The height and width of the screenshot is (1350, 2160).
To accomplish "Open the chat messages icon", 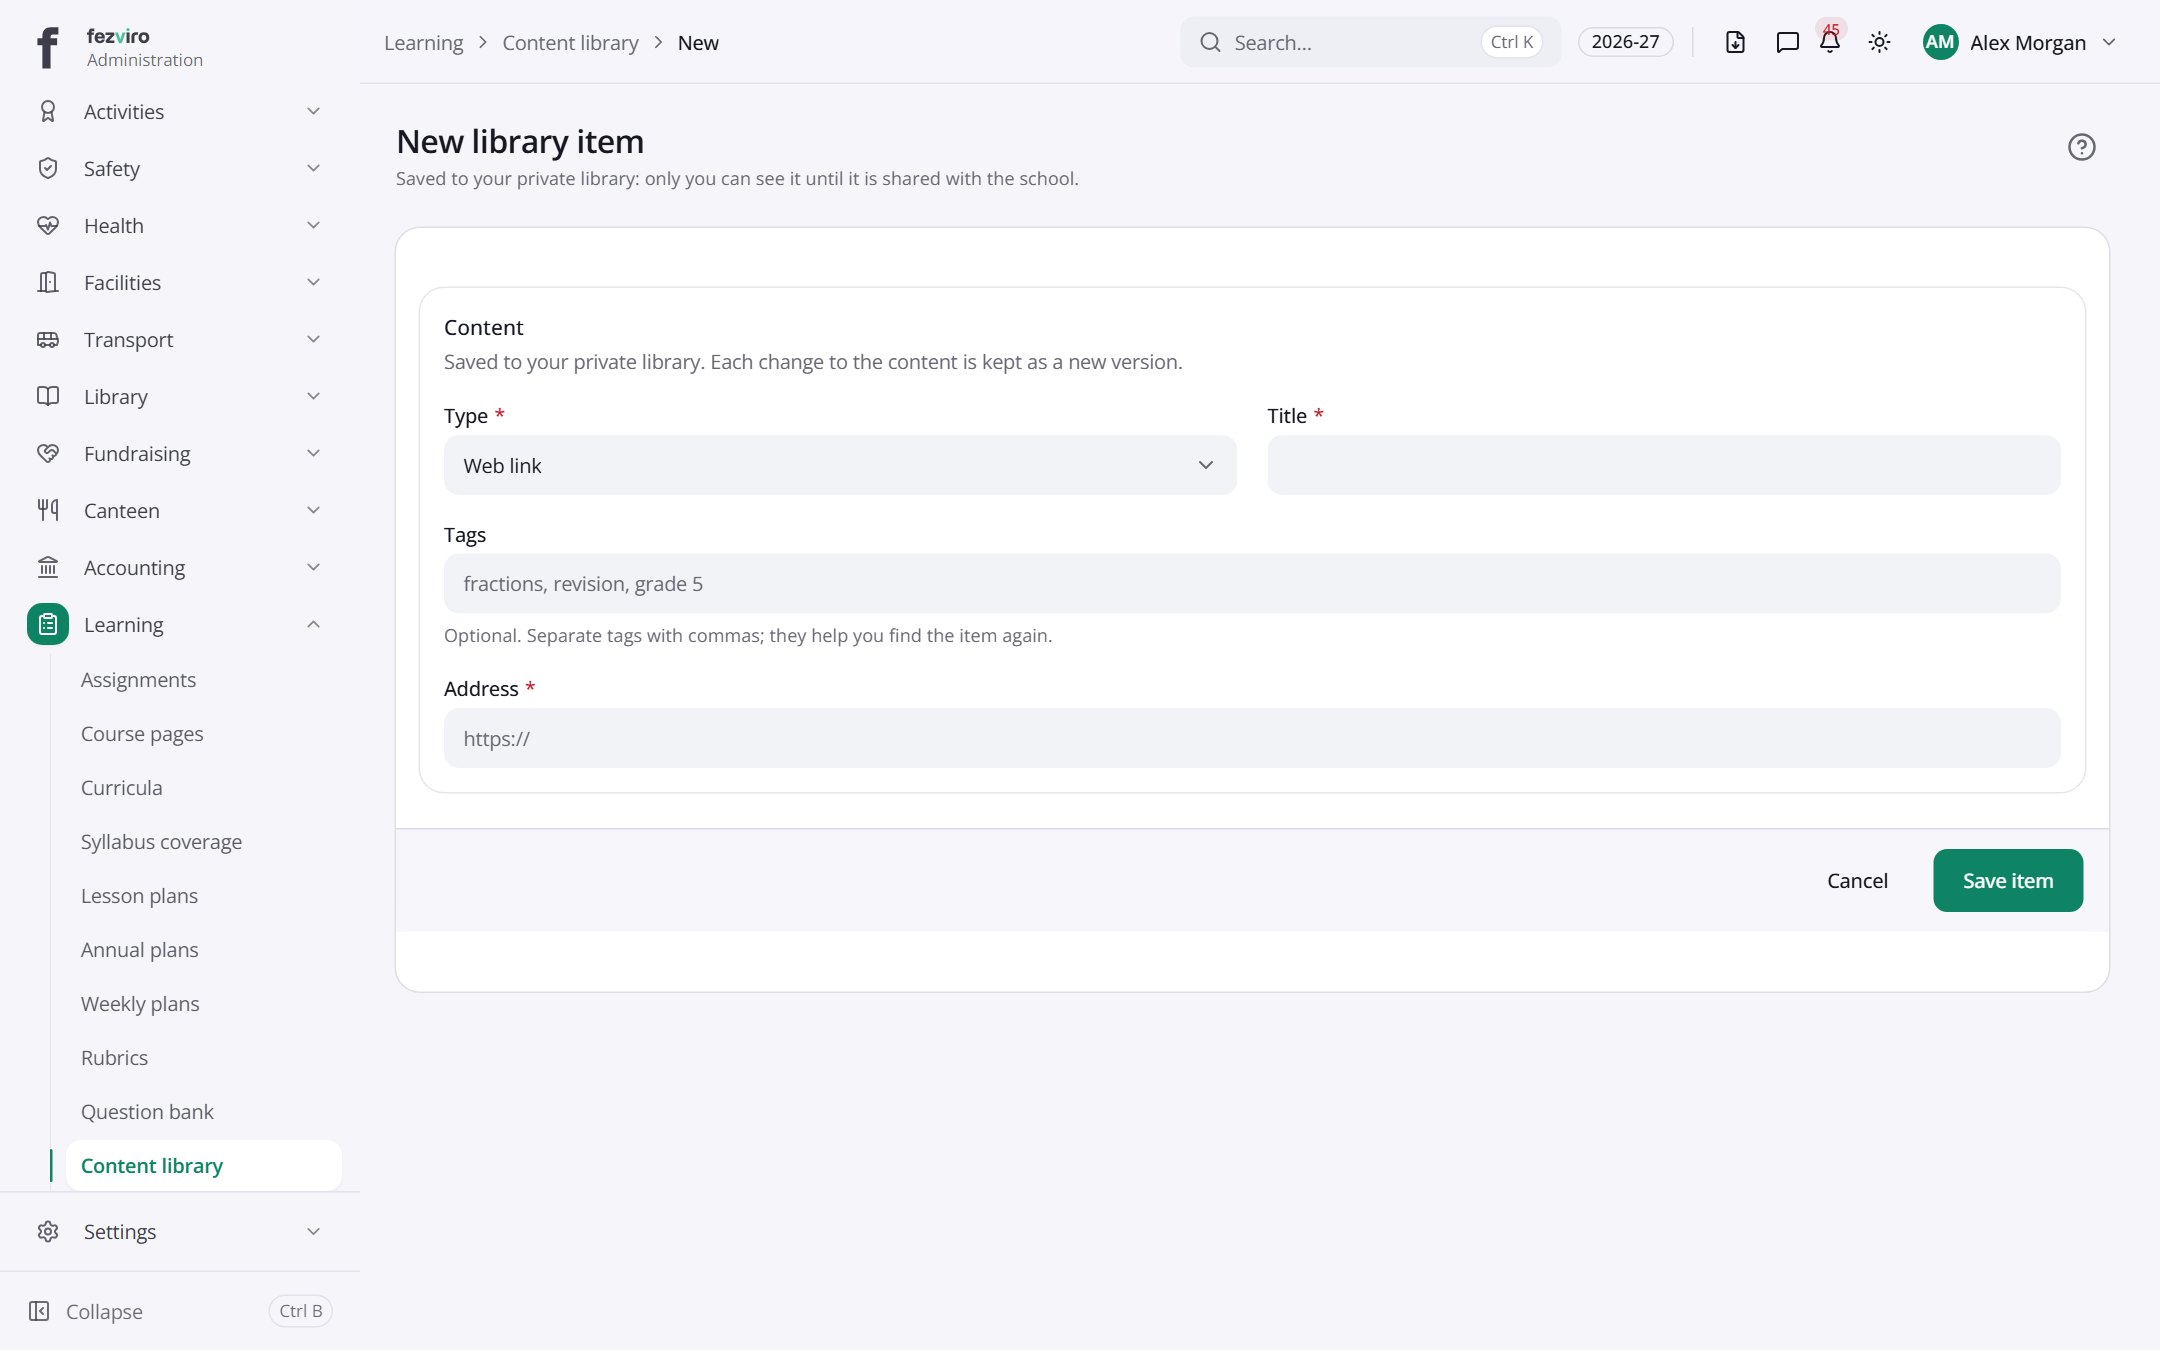I will 1787,42.
